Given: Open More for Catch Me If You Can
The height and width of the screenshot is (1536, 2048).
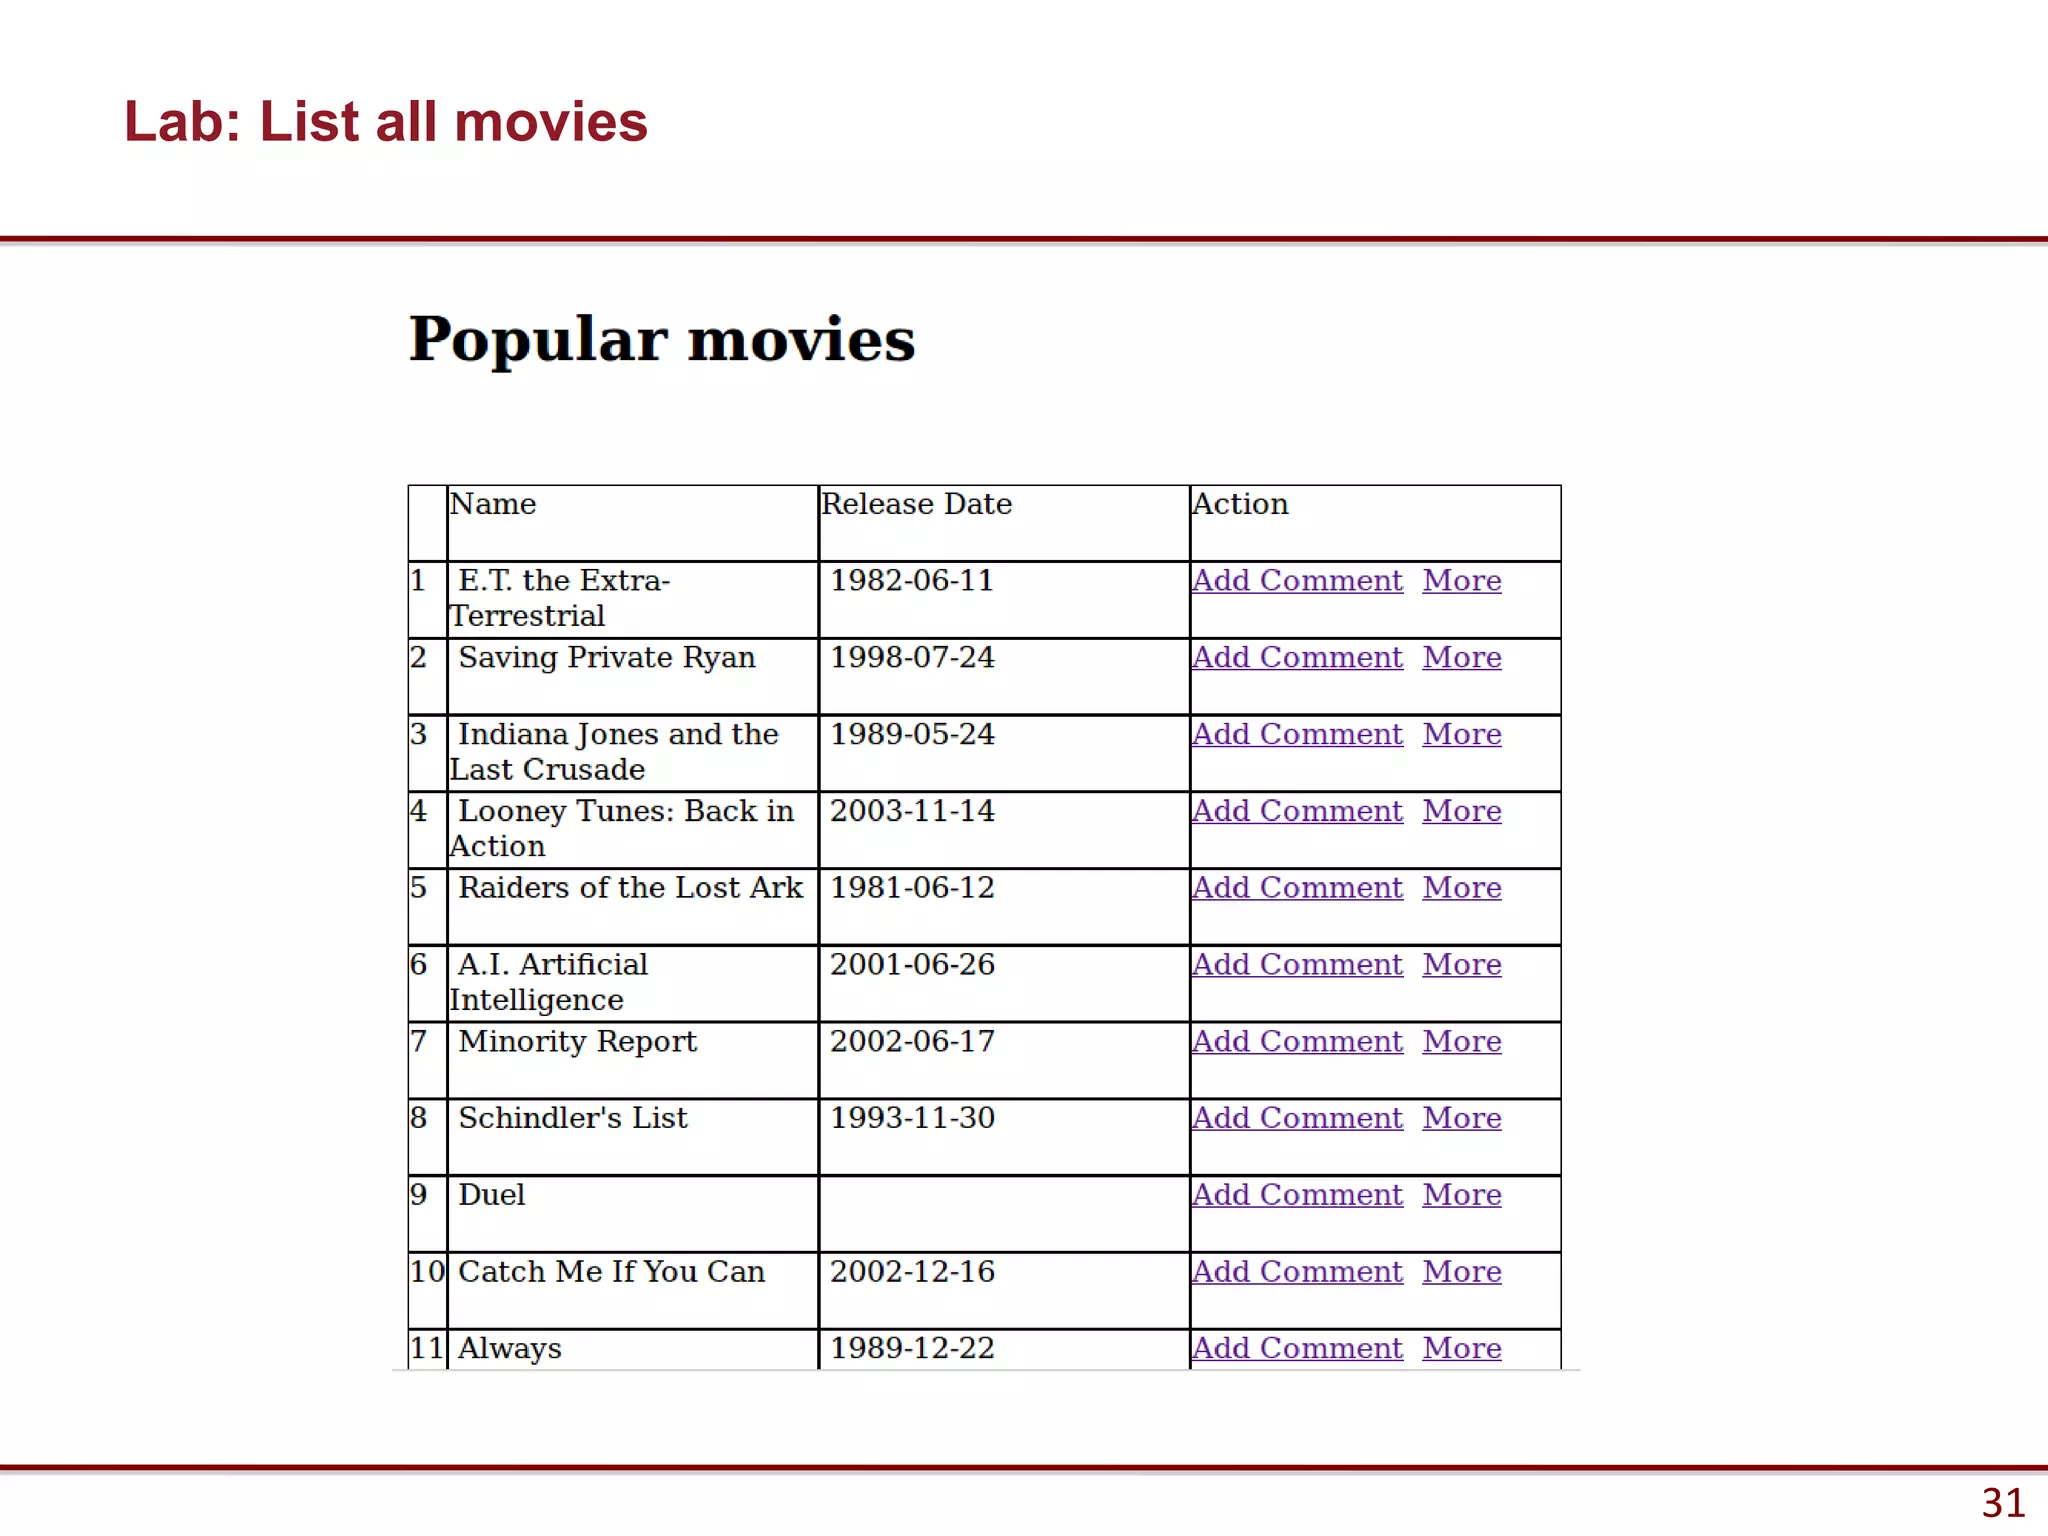Looking at the screenshot, I should tap(1461, 1272).
